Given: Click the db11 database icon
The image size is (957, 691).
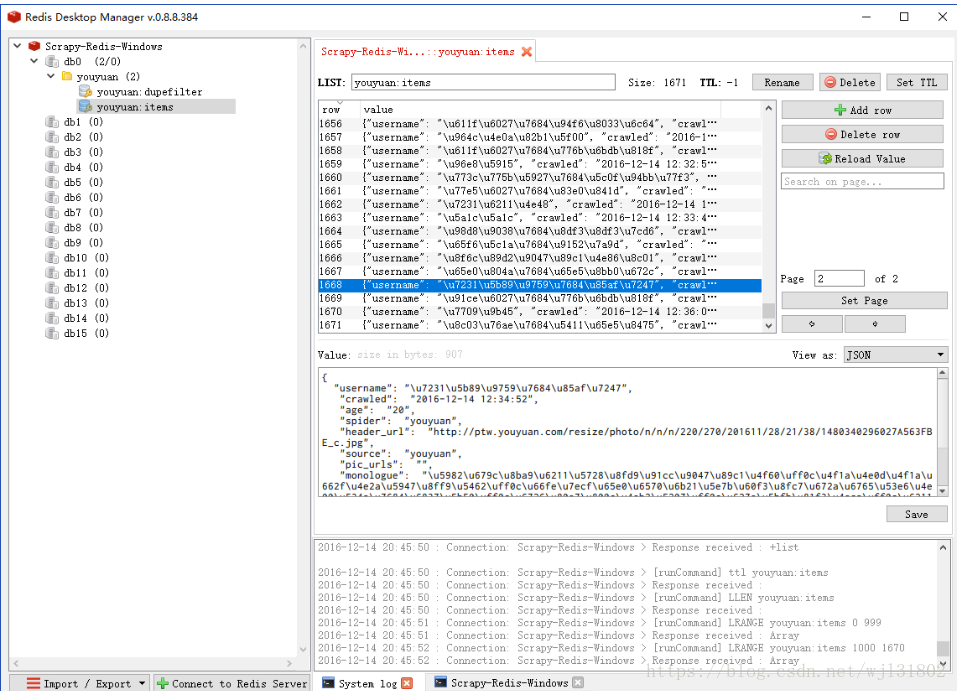Looking at the screenshot, I should pyautogui.click(x=52, y=273).
